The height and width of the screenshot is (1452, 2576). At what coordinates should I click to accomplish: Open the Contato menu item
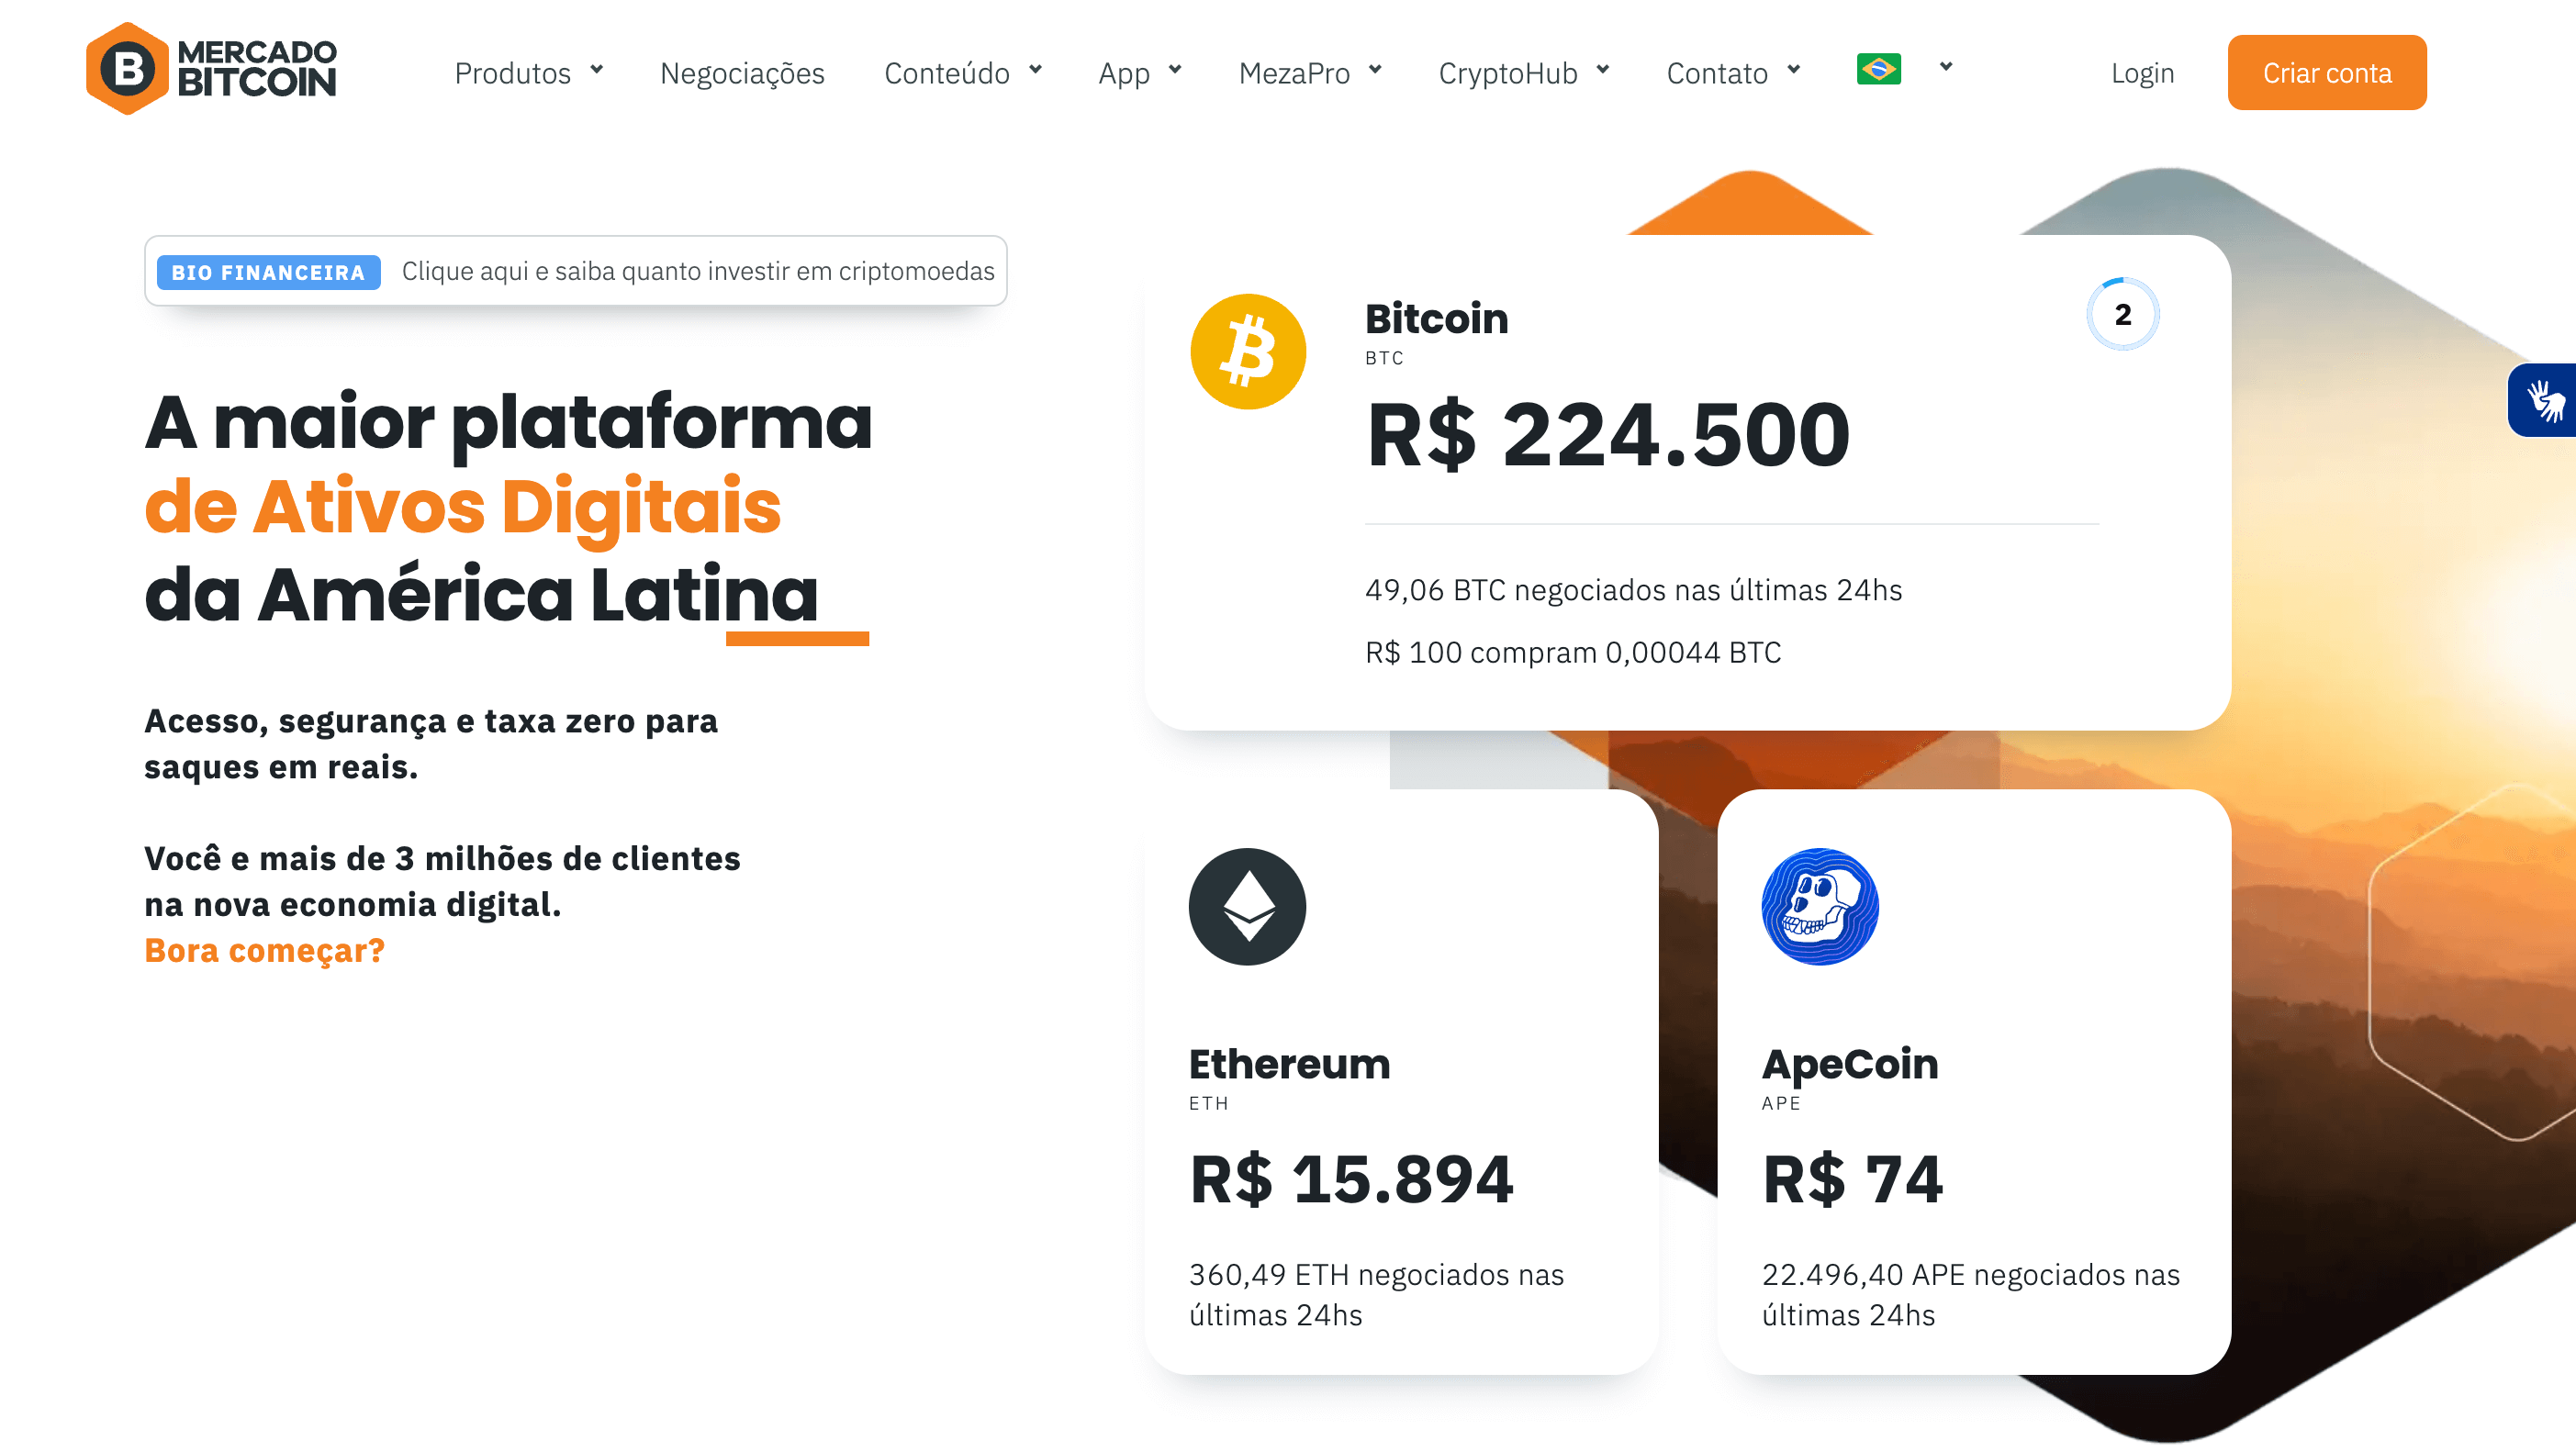(1732, 73)
